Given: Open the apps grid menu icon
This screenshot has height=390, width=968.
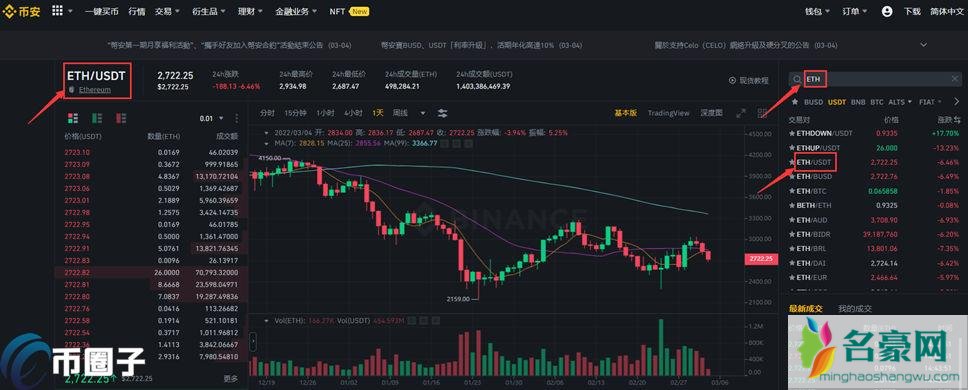Looking at the screenshot, I should [57, 10].
